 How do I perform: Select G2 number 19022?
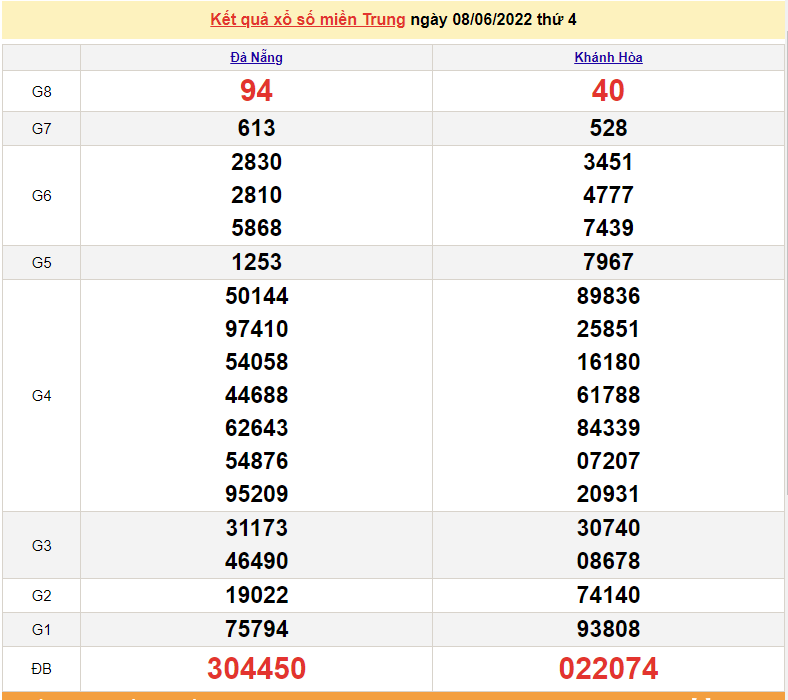coord(256,595)
